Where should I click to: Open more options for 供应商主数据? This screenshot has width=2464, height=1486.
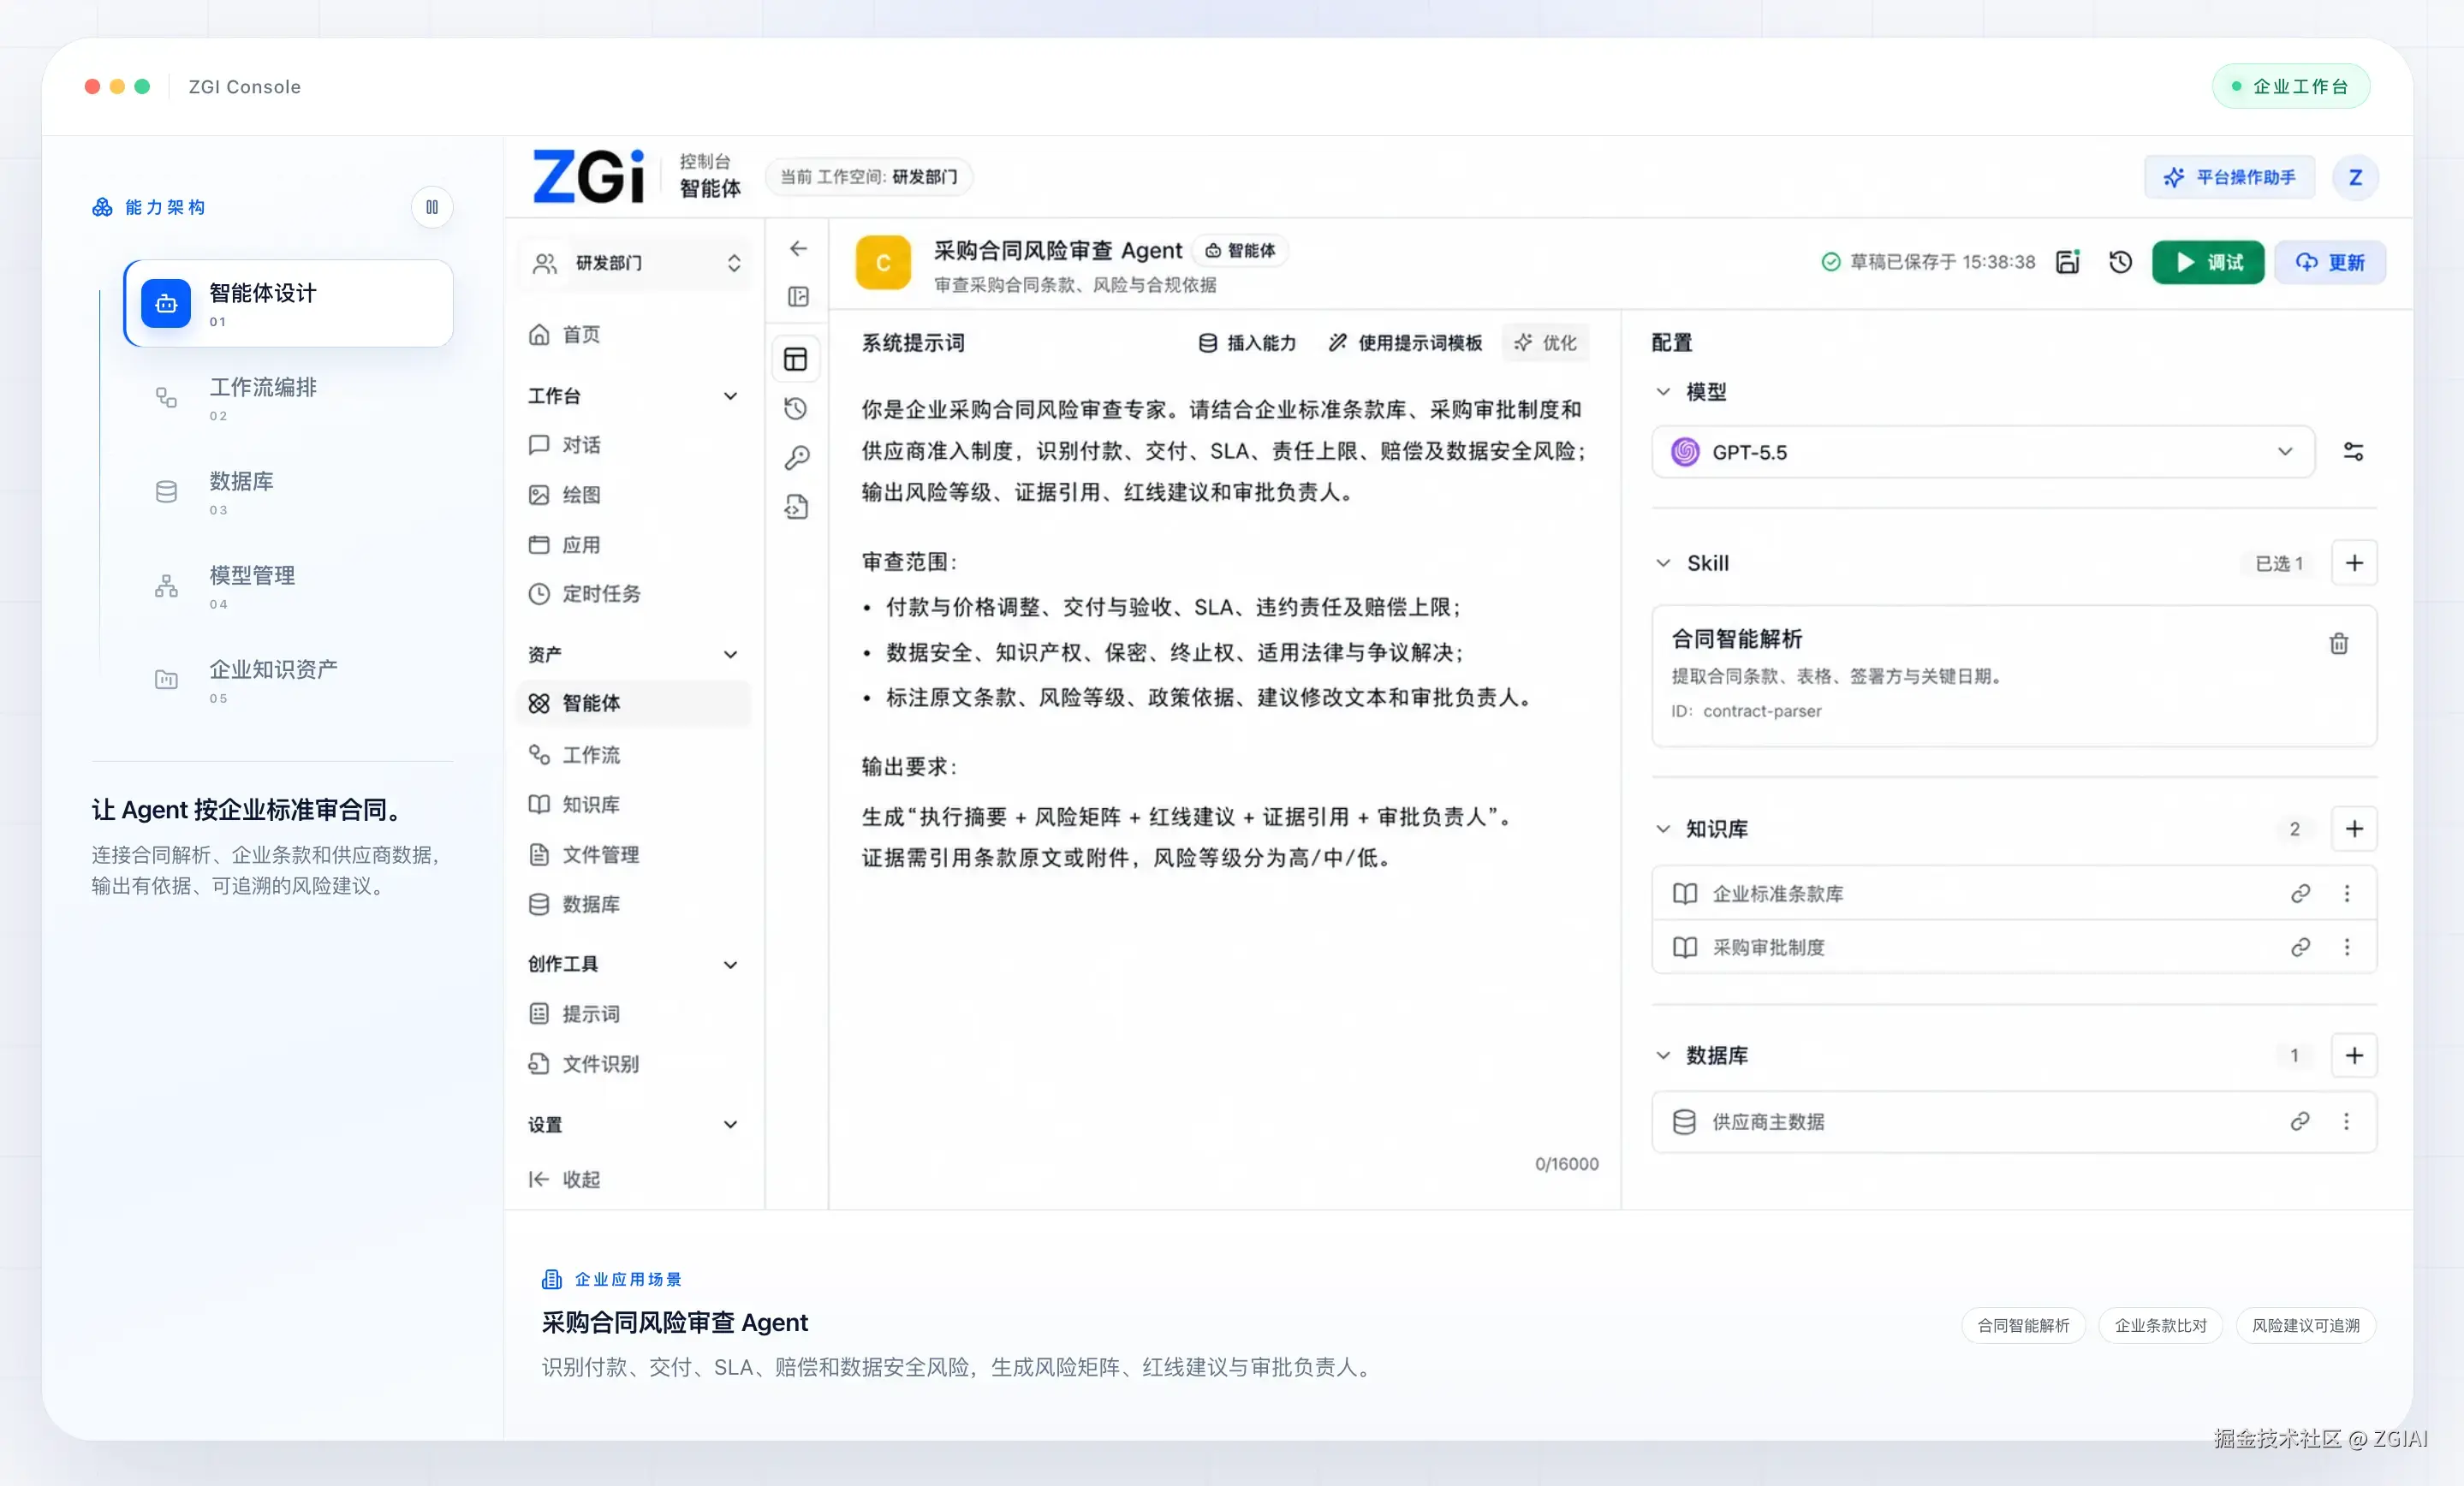click(x=2347, y=1122)
